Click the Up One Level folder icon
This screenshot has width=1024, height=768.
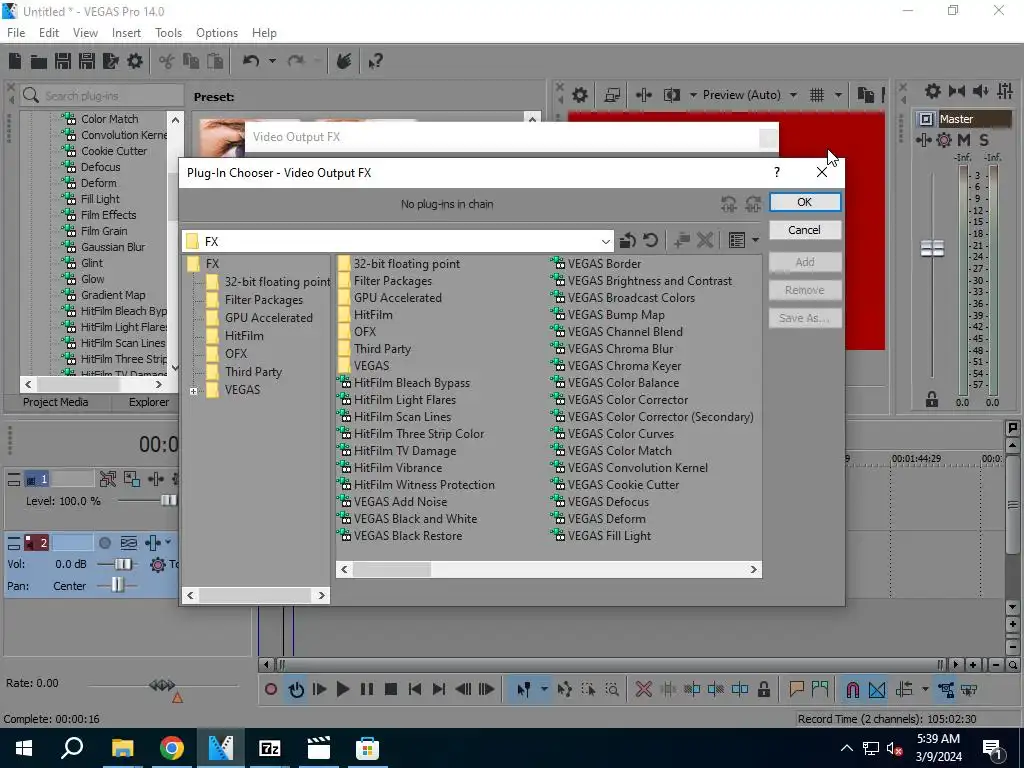(x=628, y=240)
